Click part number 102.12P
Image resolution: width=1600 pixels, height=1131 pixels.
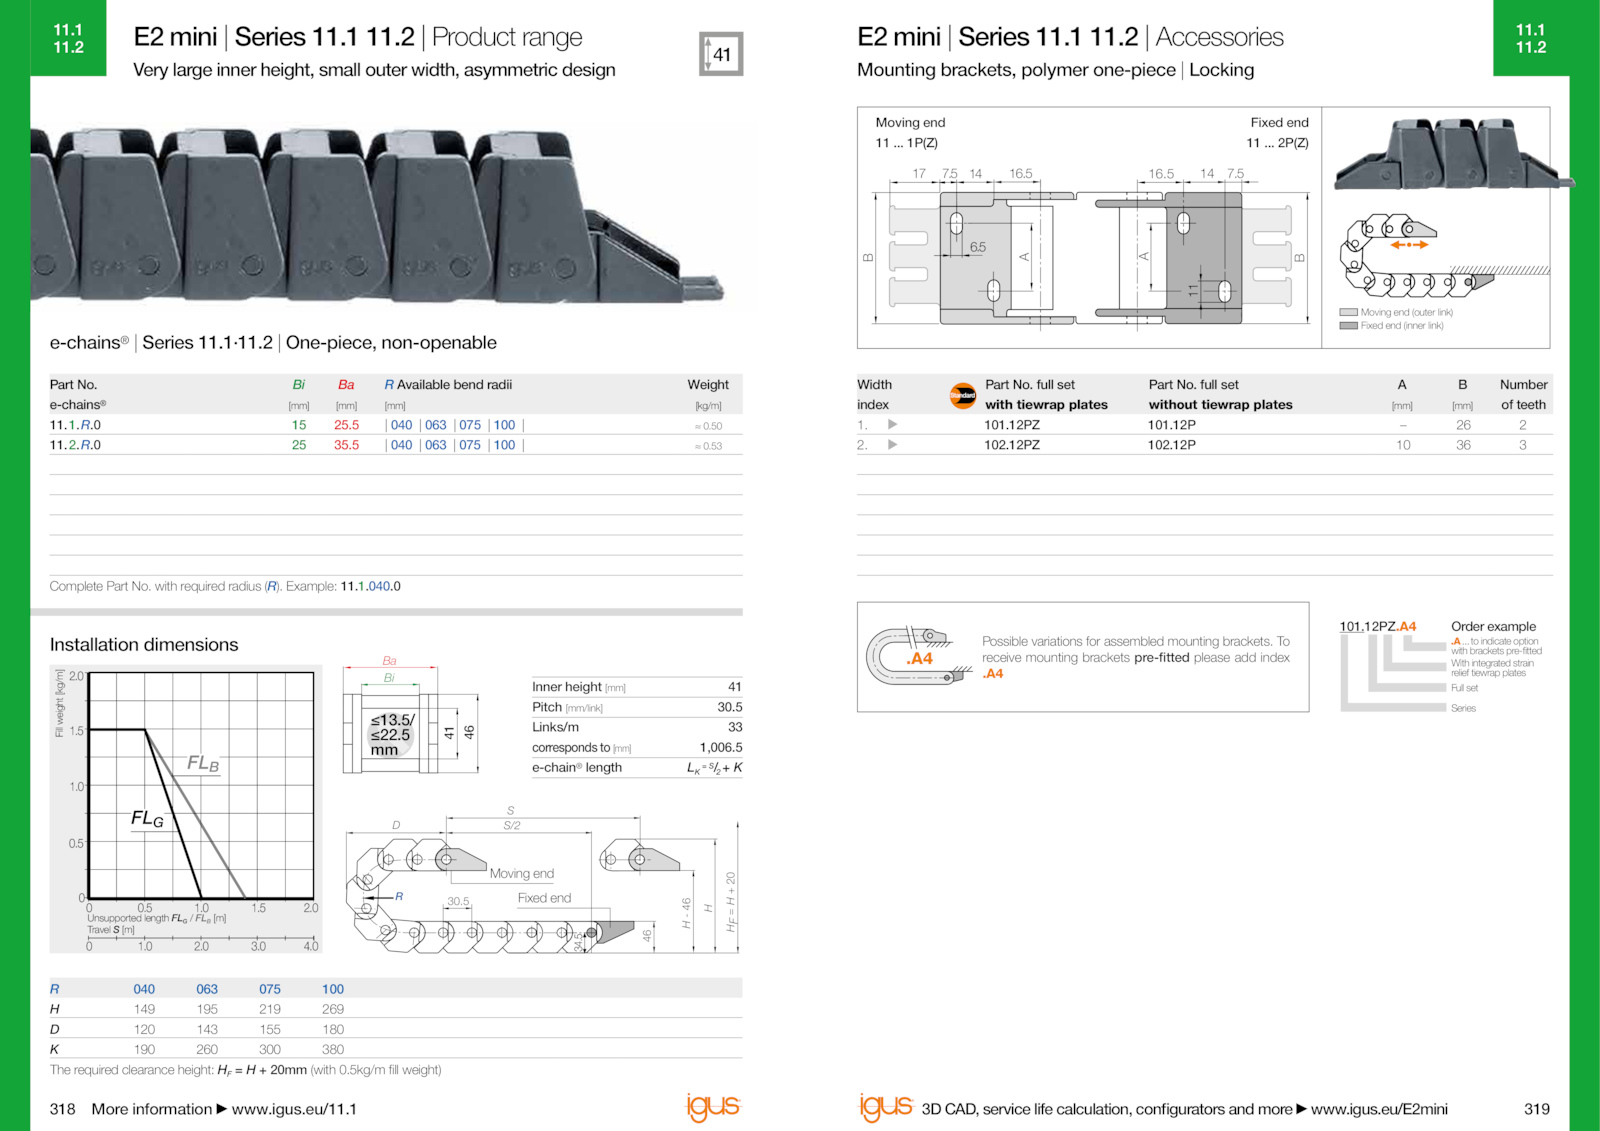point(1172,445)
